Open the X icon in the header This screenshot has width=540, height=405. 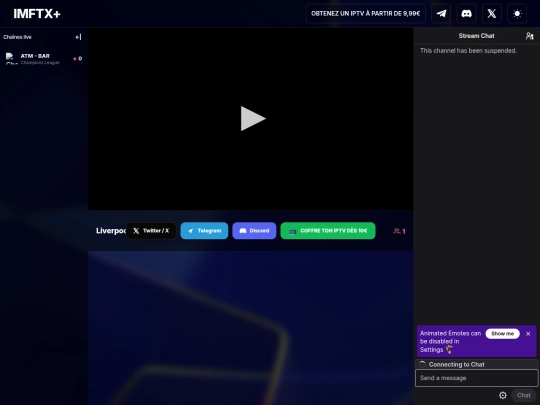(492, 14)
